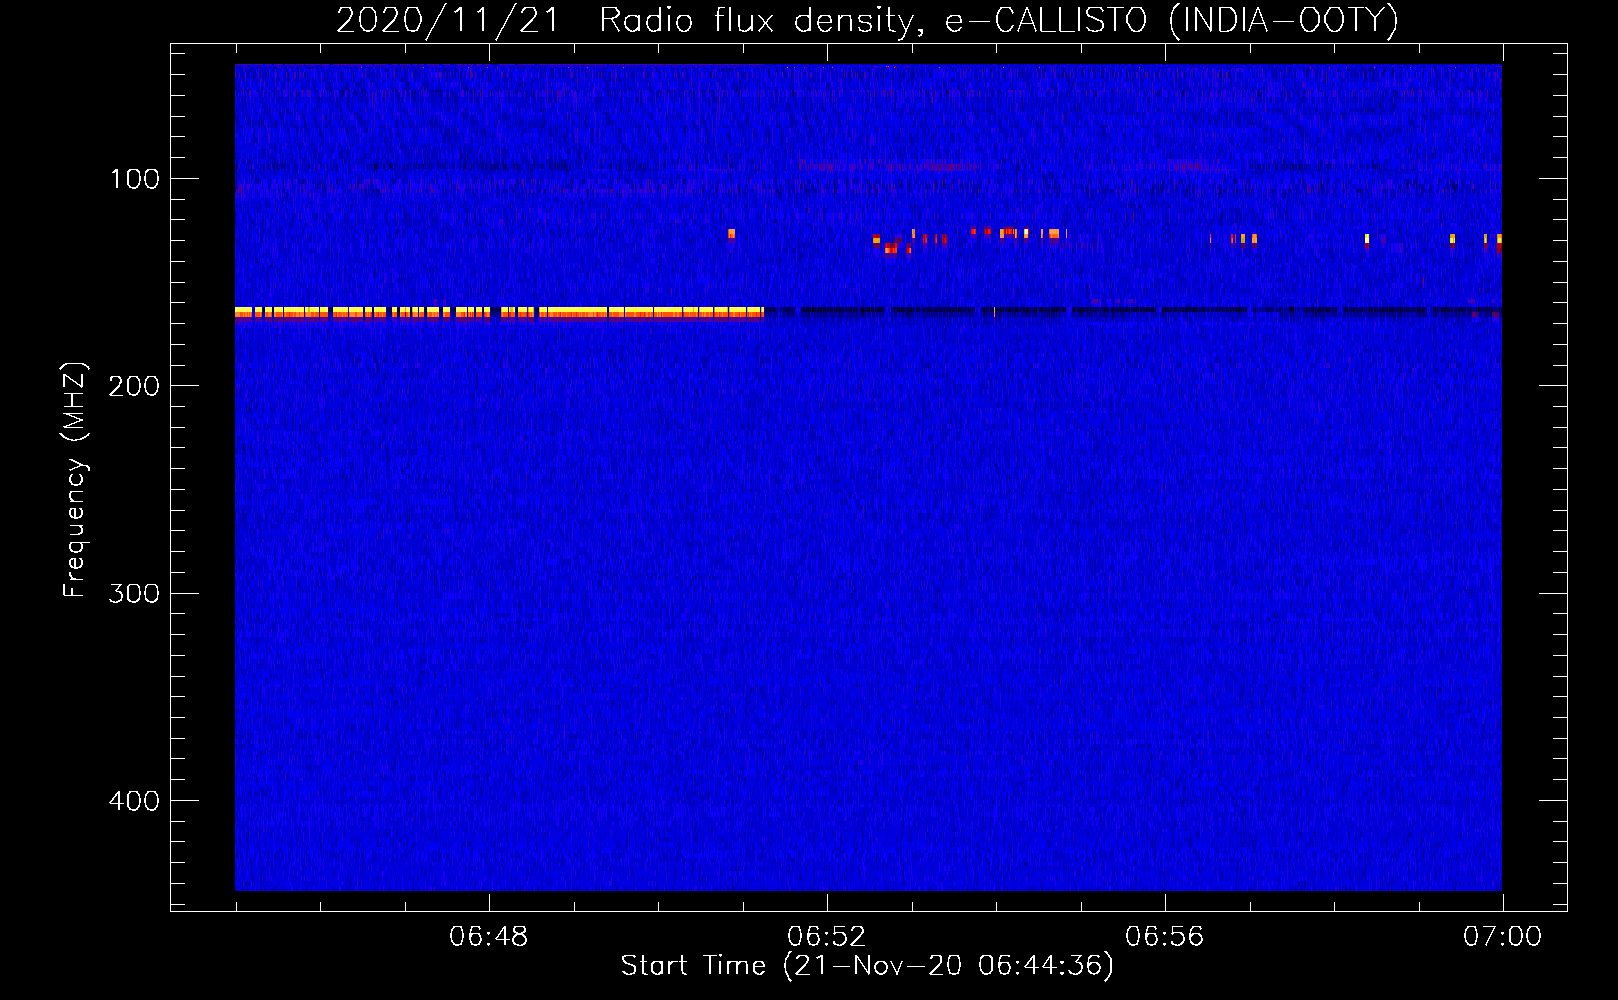
Task: Click the plot title "2020/11/21 Radio flux density, e-CALLISTO (INDIA-OOTY)"
Action: pyautogui.click(x=867, y=20)
